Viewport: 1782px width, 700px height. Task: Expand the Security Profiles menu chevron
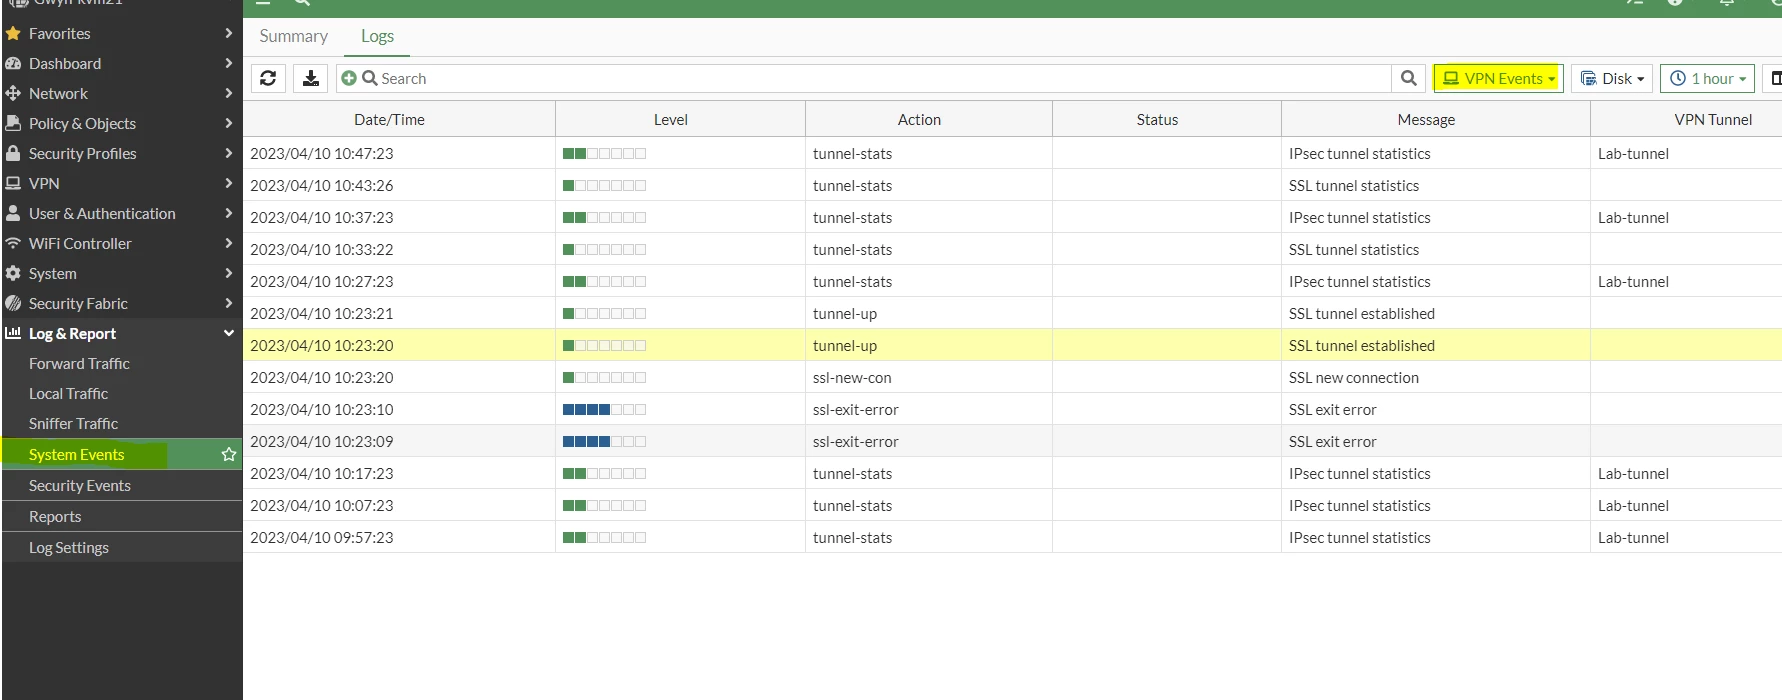[x=229, y=153]
